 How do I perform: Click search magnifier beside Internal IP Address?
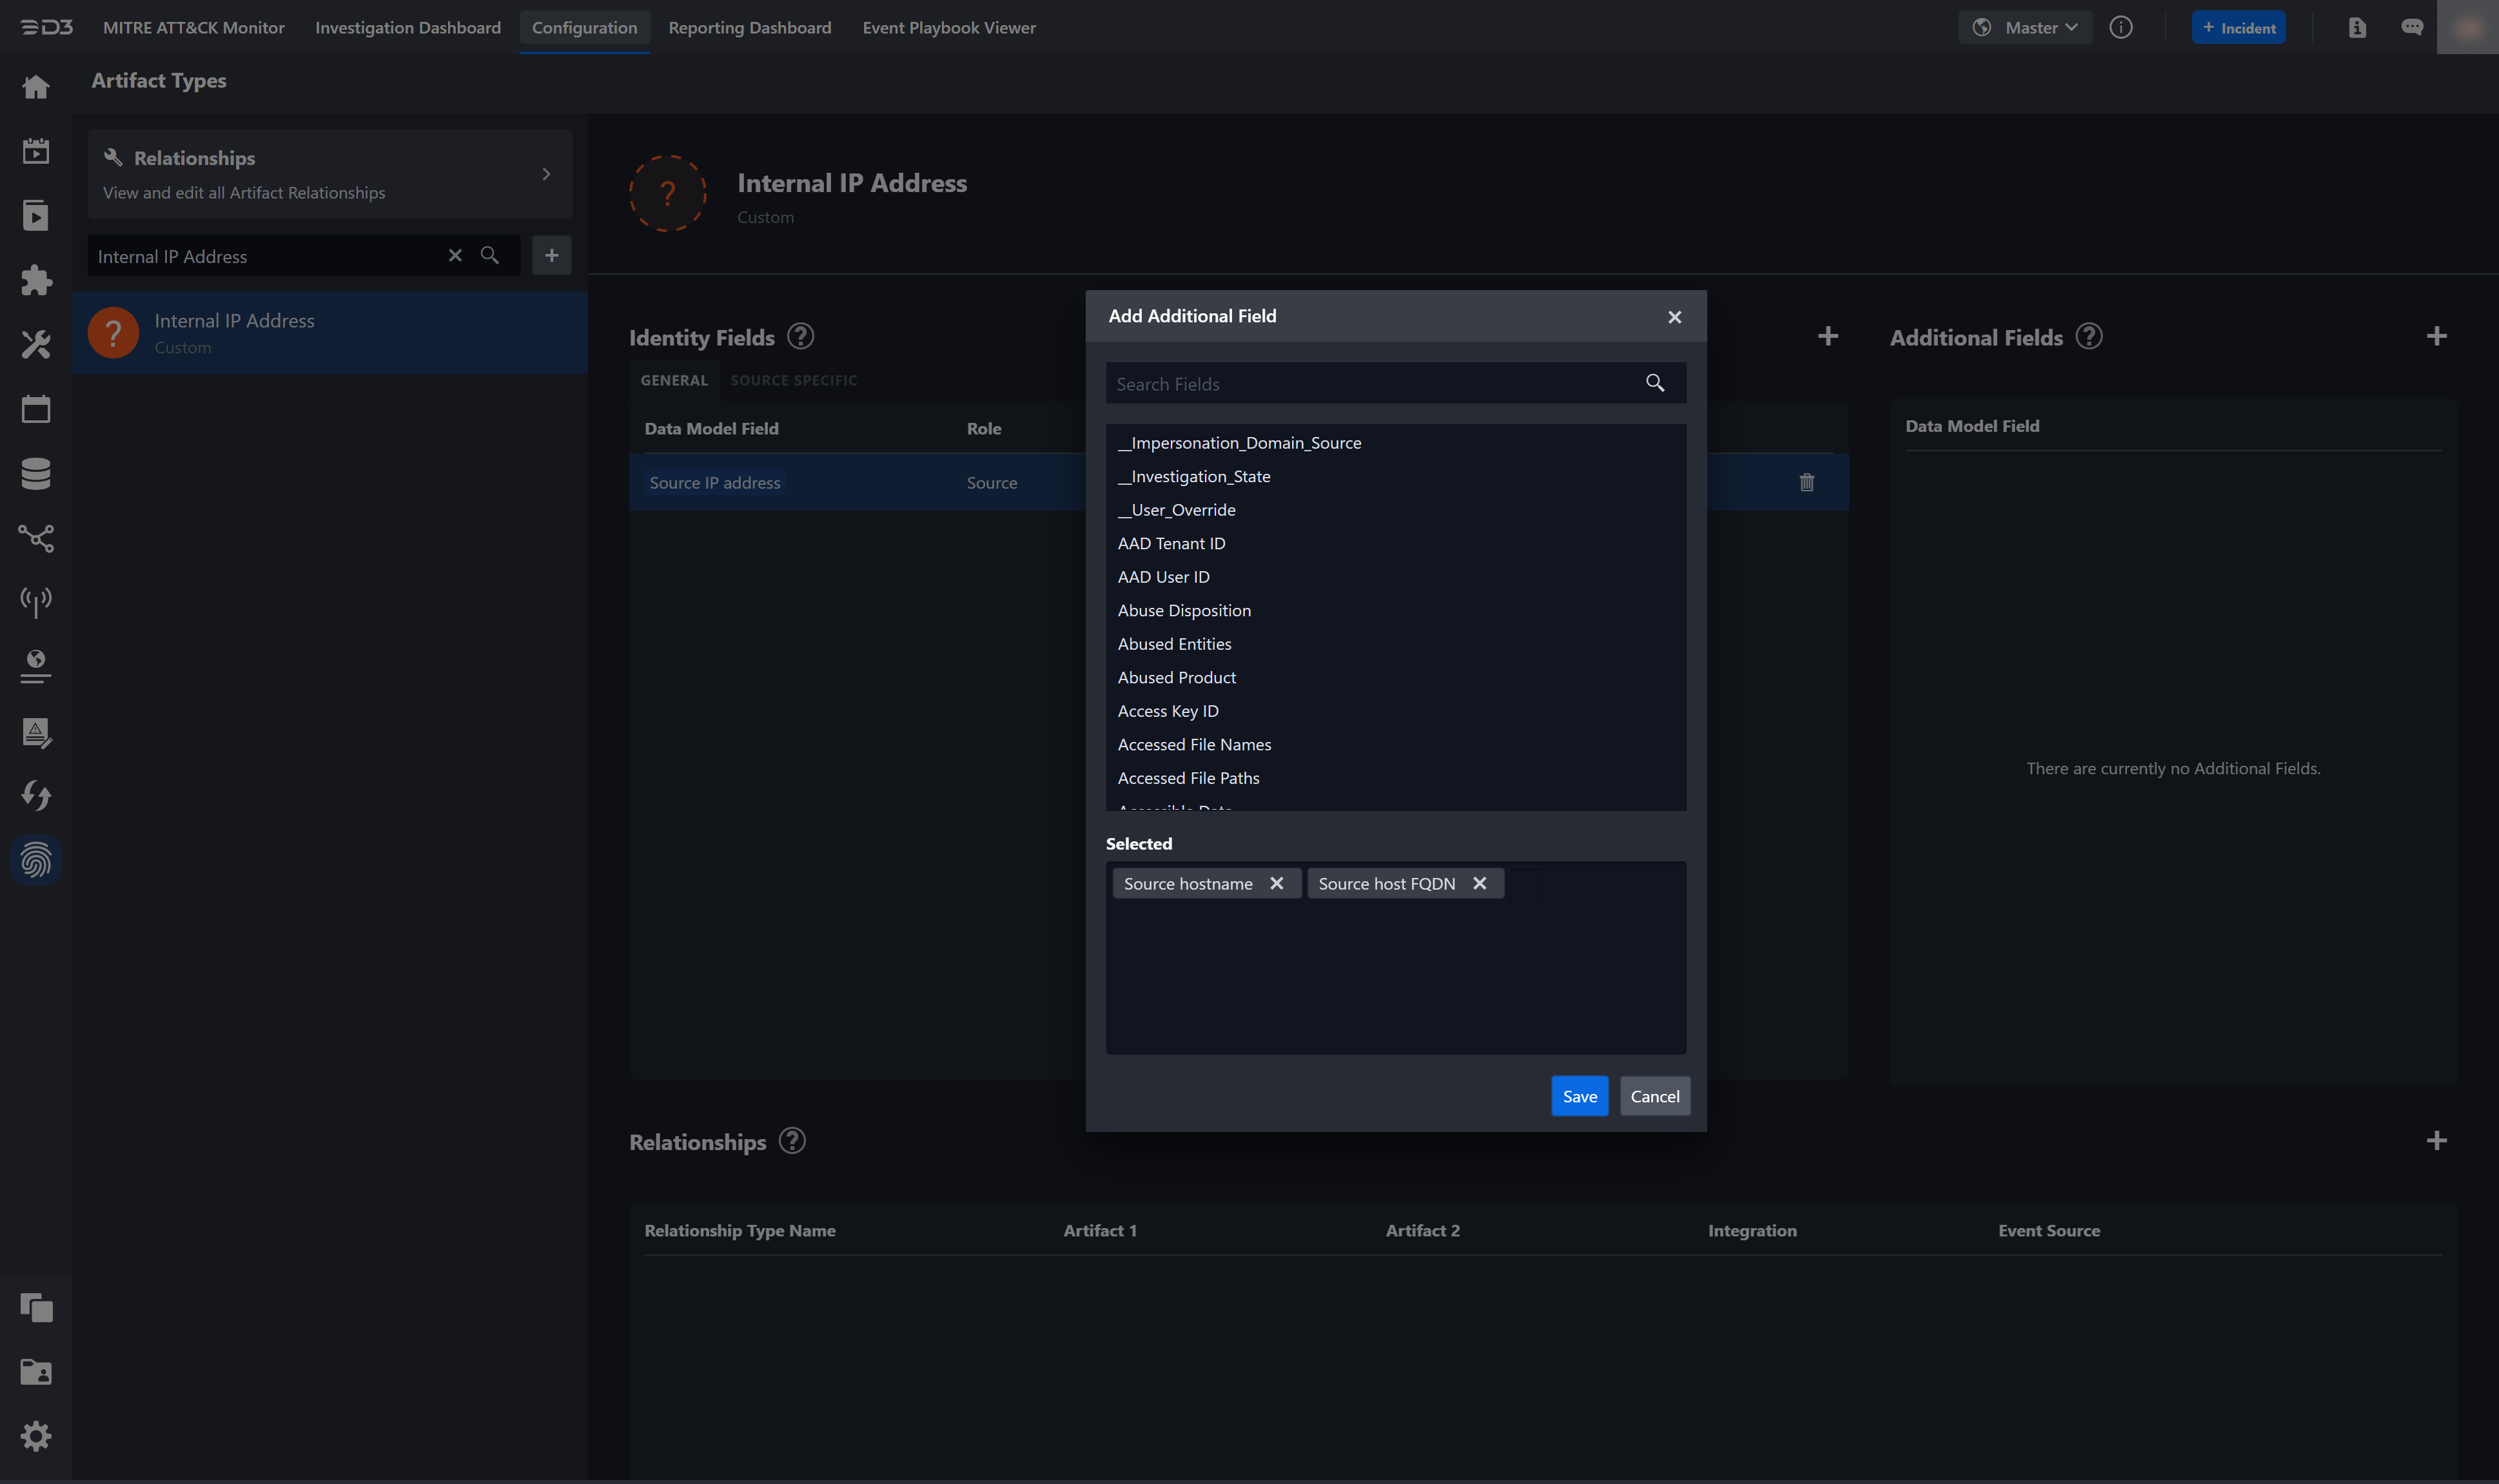tap(489, 255)
